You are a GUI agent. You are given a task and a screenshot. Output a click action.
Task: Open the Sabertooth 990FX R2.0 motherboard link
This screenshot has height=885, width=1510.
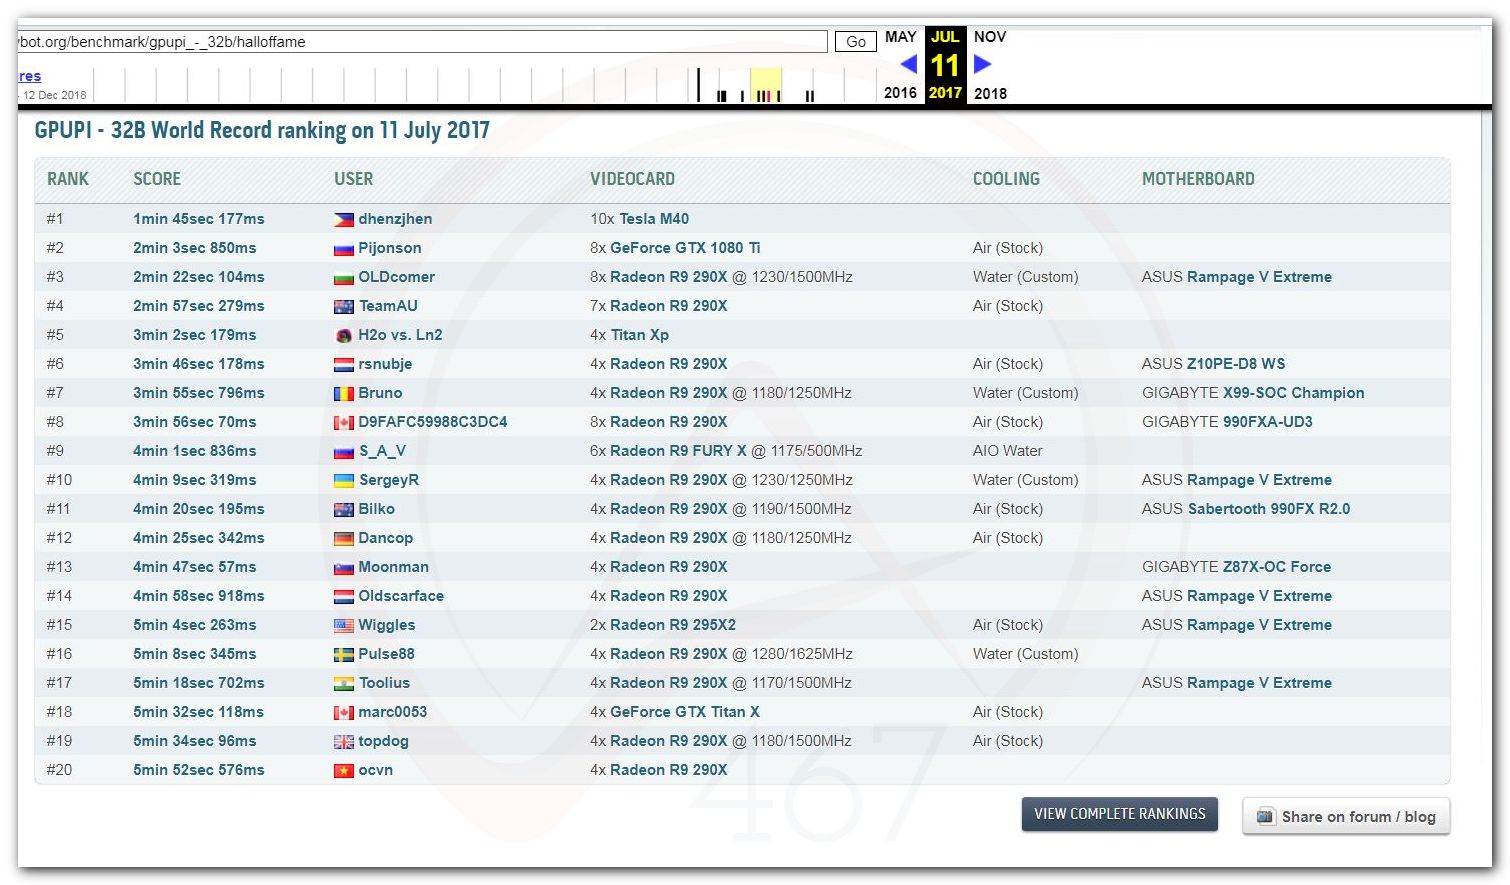(x=1269, y=509)
